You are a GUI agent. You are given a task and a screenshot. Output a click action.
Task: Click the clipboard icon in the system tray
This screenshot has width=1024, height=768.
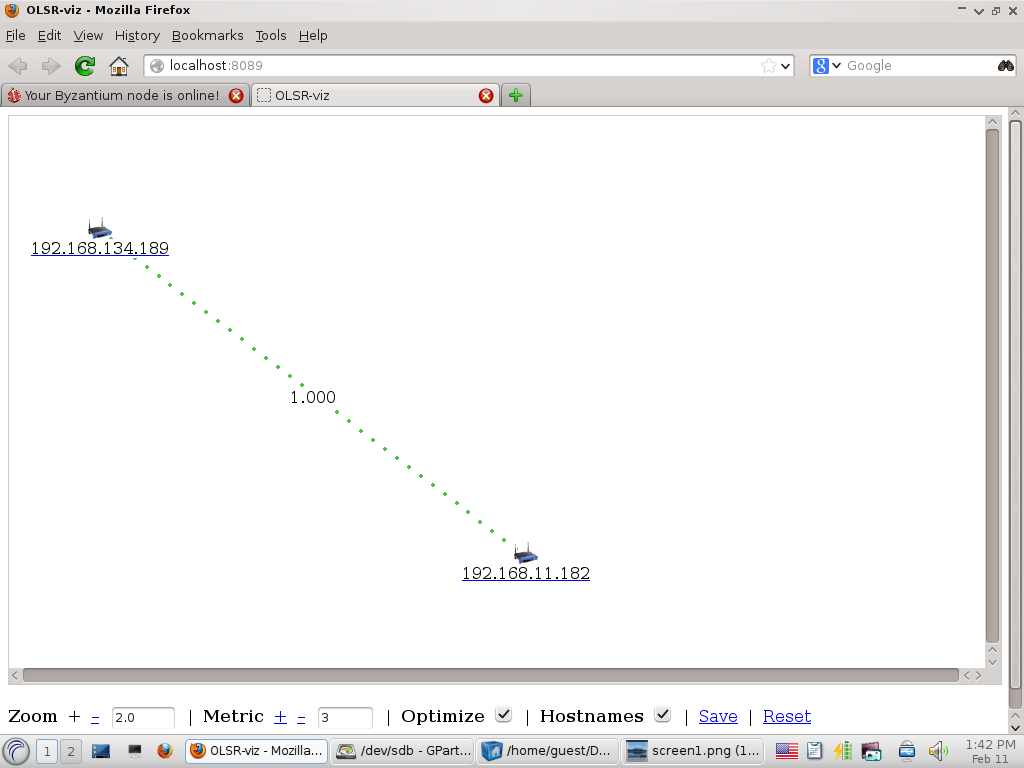click(813, 750)
